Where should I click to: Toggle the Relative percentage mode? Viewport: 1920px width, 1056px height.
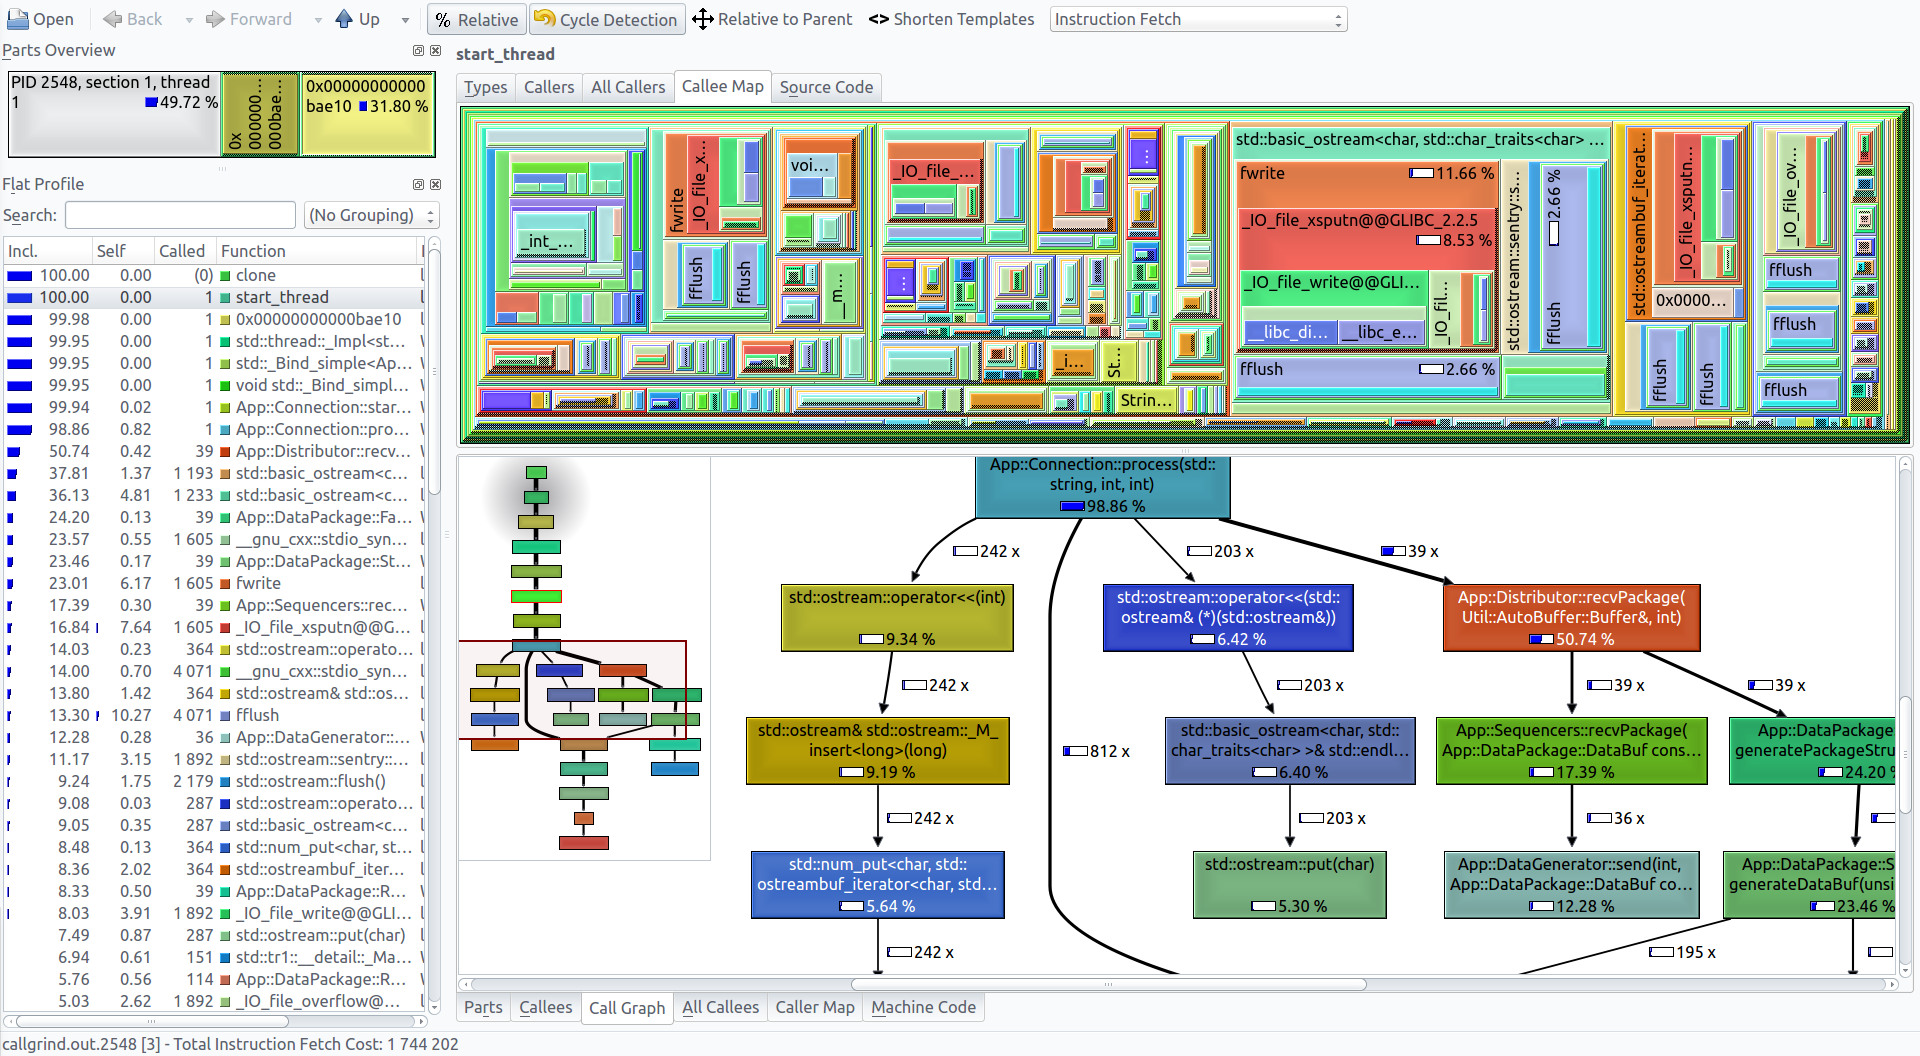476,19
